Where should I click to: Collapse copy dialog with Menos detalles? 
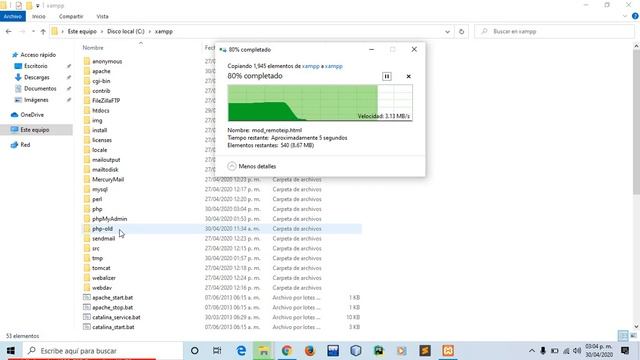pyautogui.click(x=252, y=166)
